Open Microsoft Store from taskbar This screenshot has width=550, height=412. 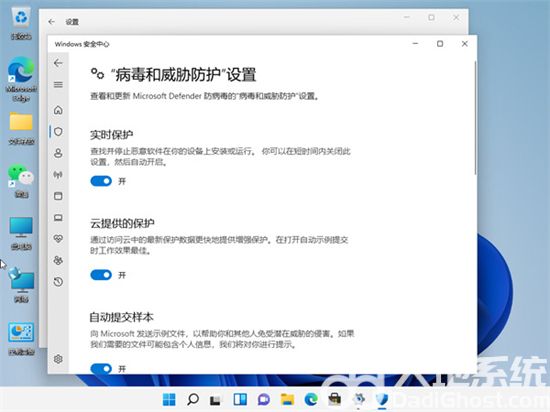click(x=335, y=399)
